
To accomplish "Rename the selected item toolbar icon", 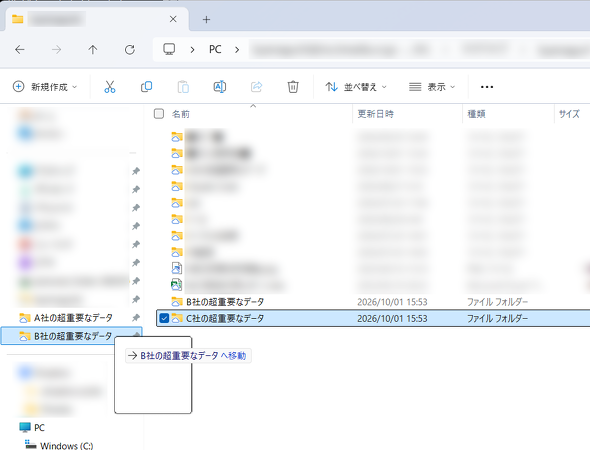I will pos(220,87).
